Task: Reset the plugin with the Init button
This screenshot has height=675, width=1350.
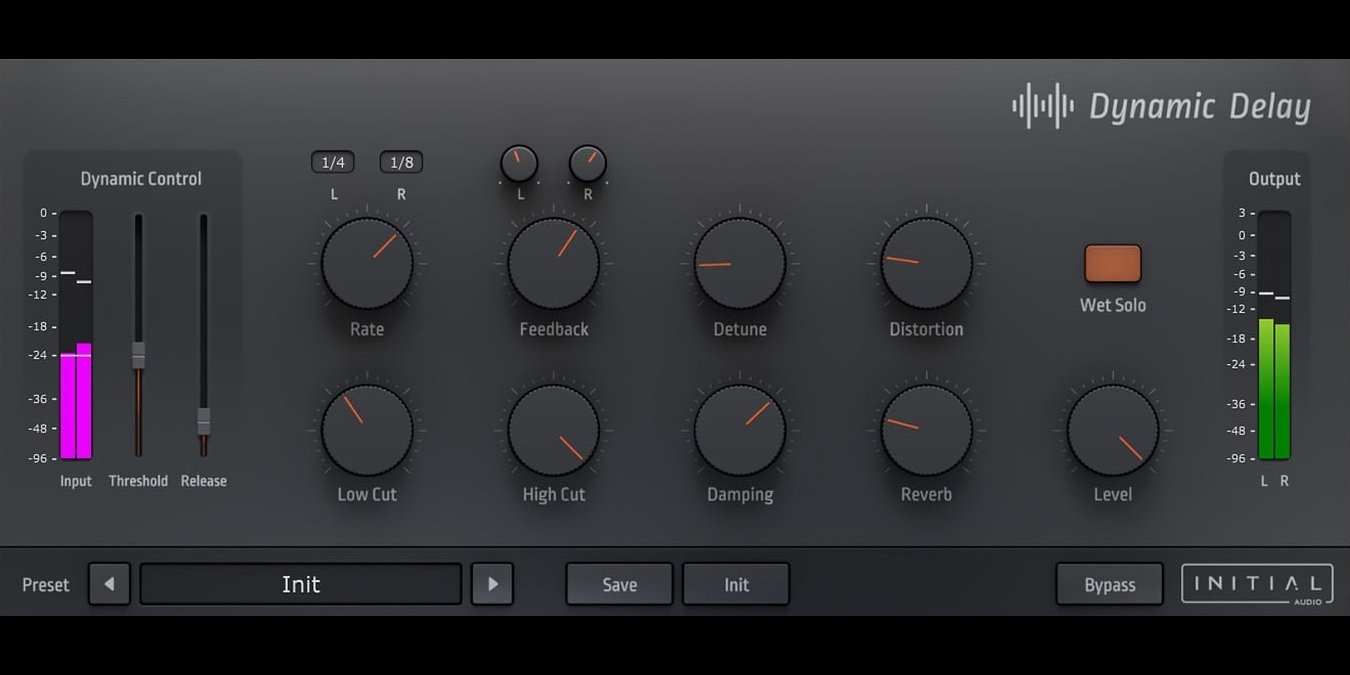Action: (737, 584)
